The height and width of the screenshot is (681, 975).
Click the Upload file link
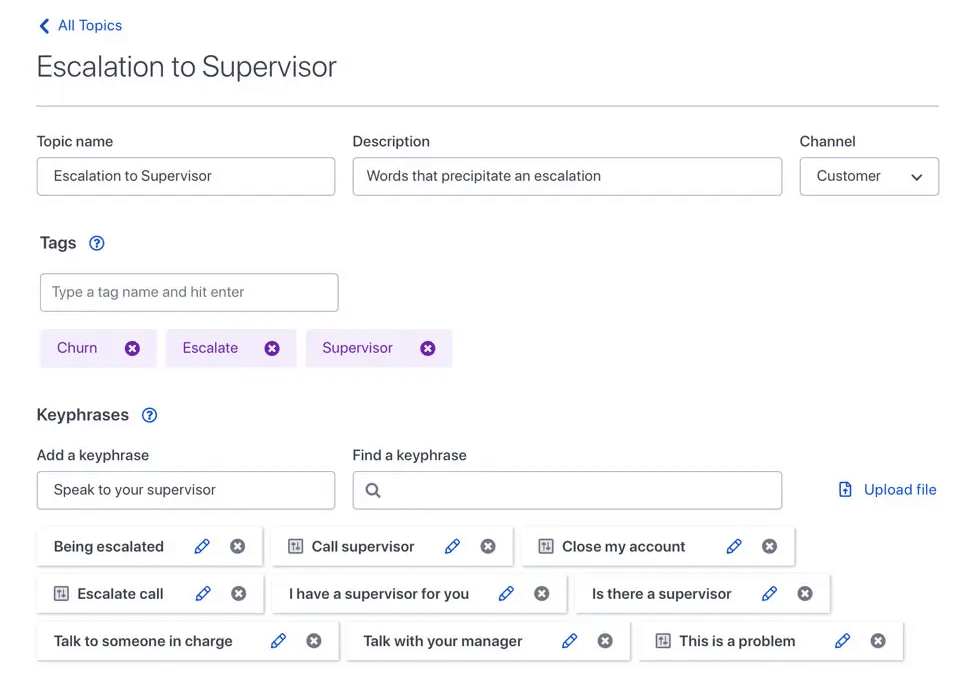point(888,490)
